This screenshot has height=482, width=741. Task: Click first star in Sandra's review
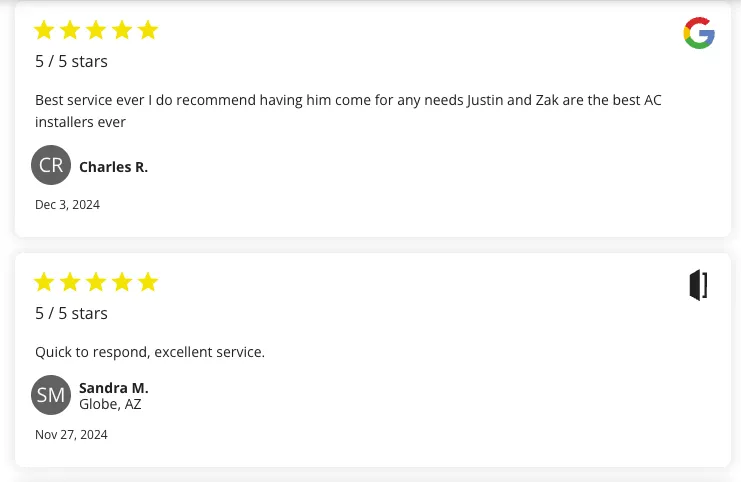(x=44, y=282)
